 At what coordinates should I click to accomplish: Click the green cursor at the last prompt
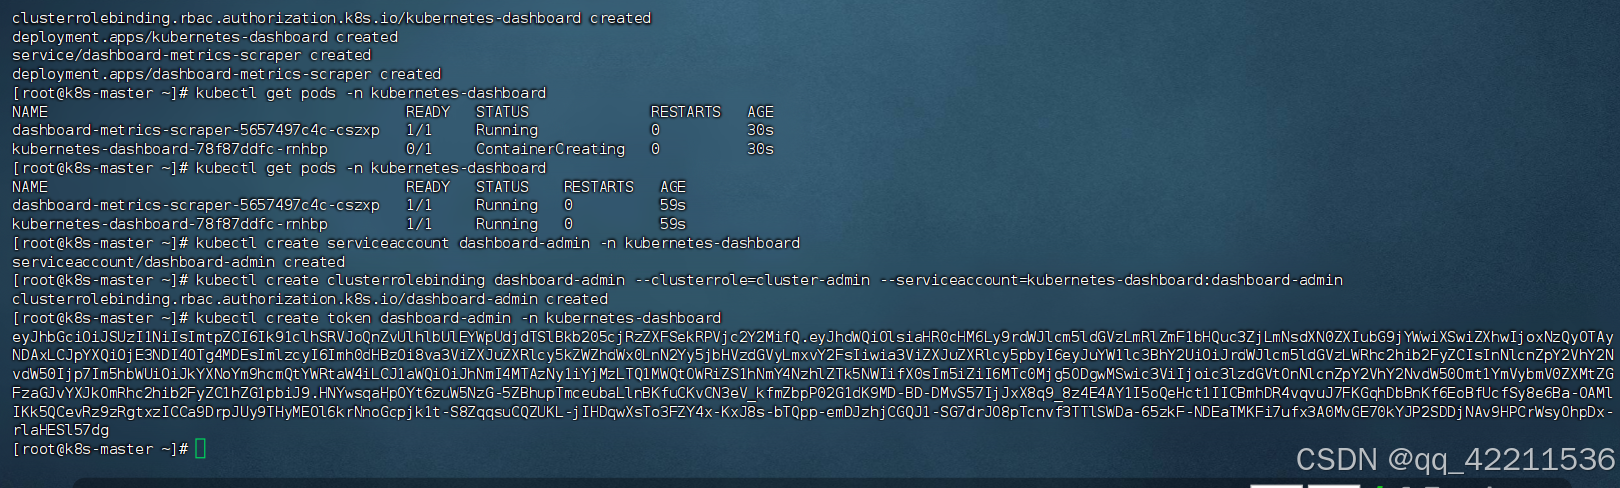tap(200, 449)
